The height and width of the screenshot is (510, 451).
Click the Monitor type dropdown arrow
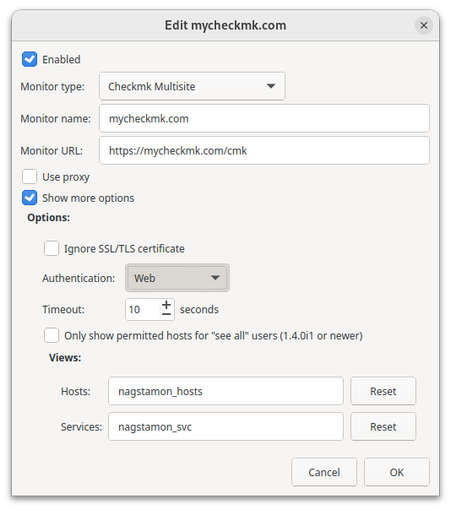[271, 86]
